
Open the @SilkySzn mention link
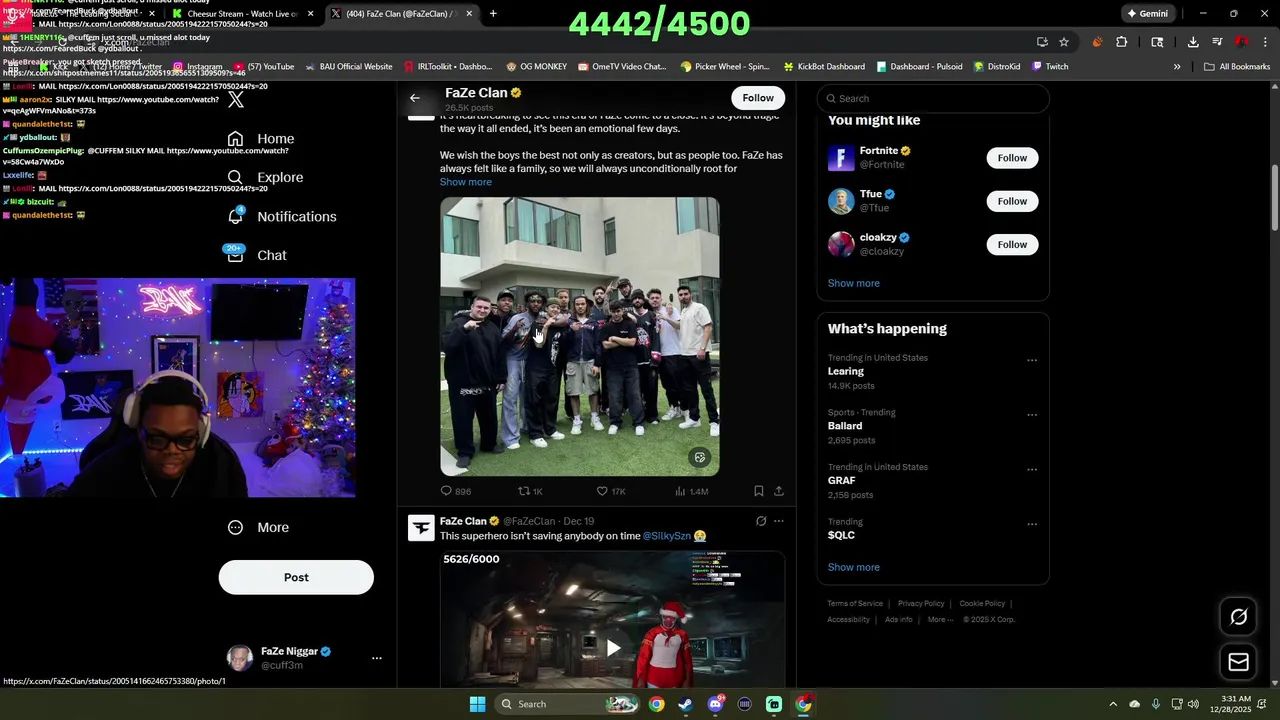(667, 536)
